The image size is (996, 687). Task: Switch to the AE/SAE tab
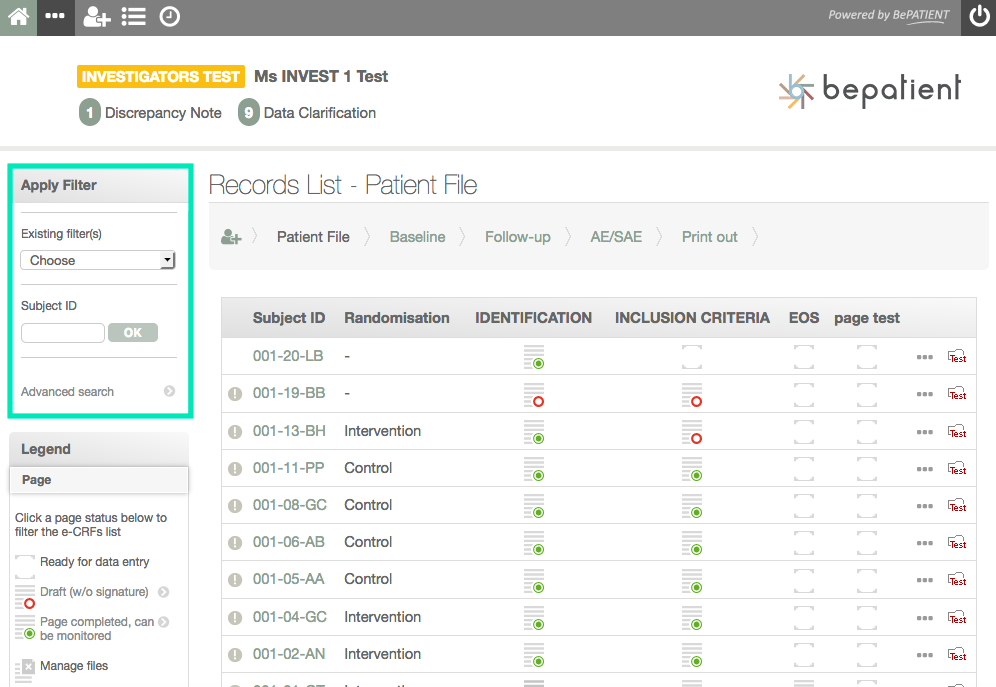(x=616, y=237)
